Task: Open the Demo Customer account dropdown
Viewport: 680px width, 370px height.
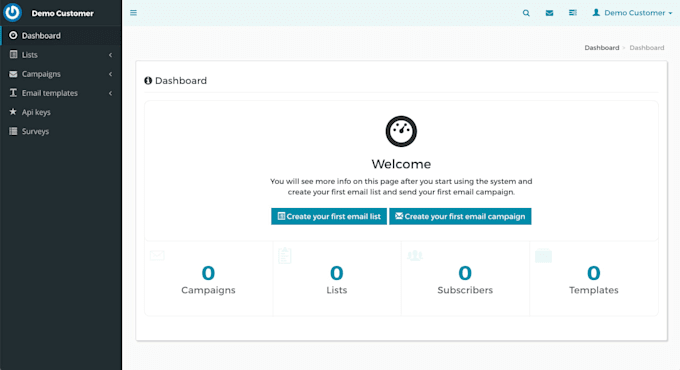Action: (x=632, y=13)
